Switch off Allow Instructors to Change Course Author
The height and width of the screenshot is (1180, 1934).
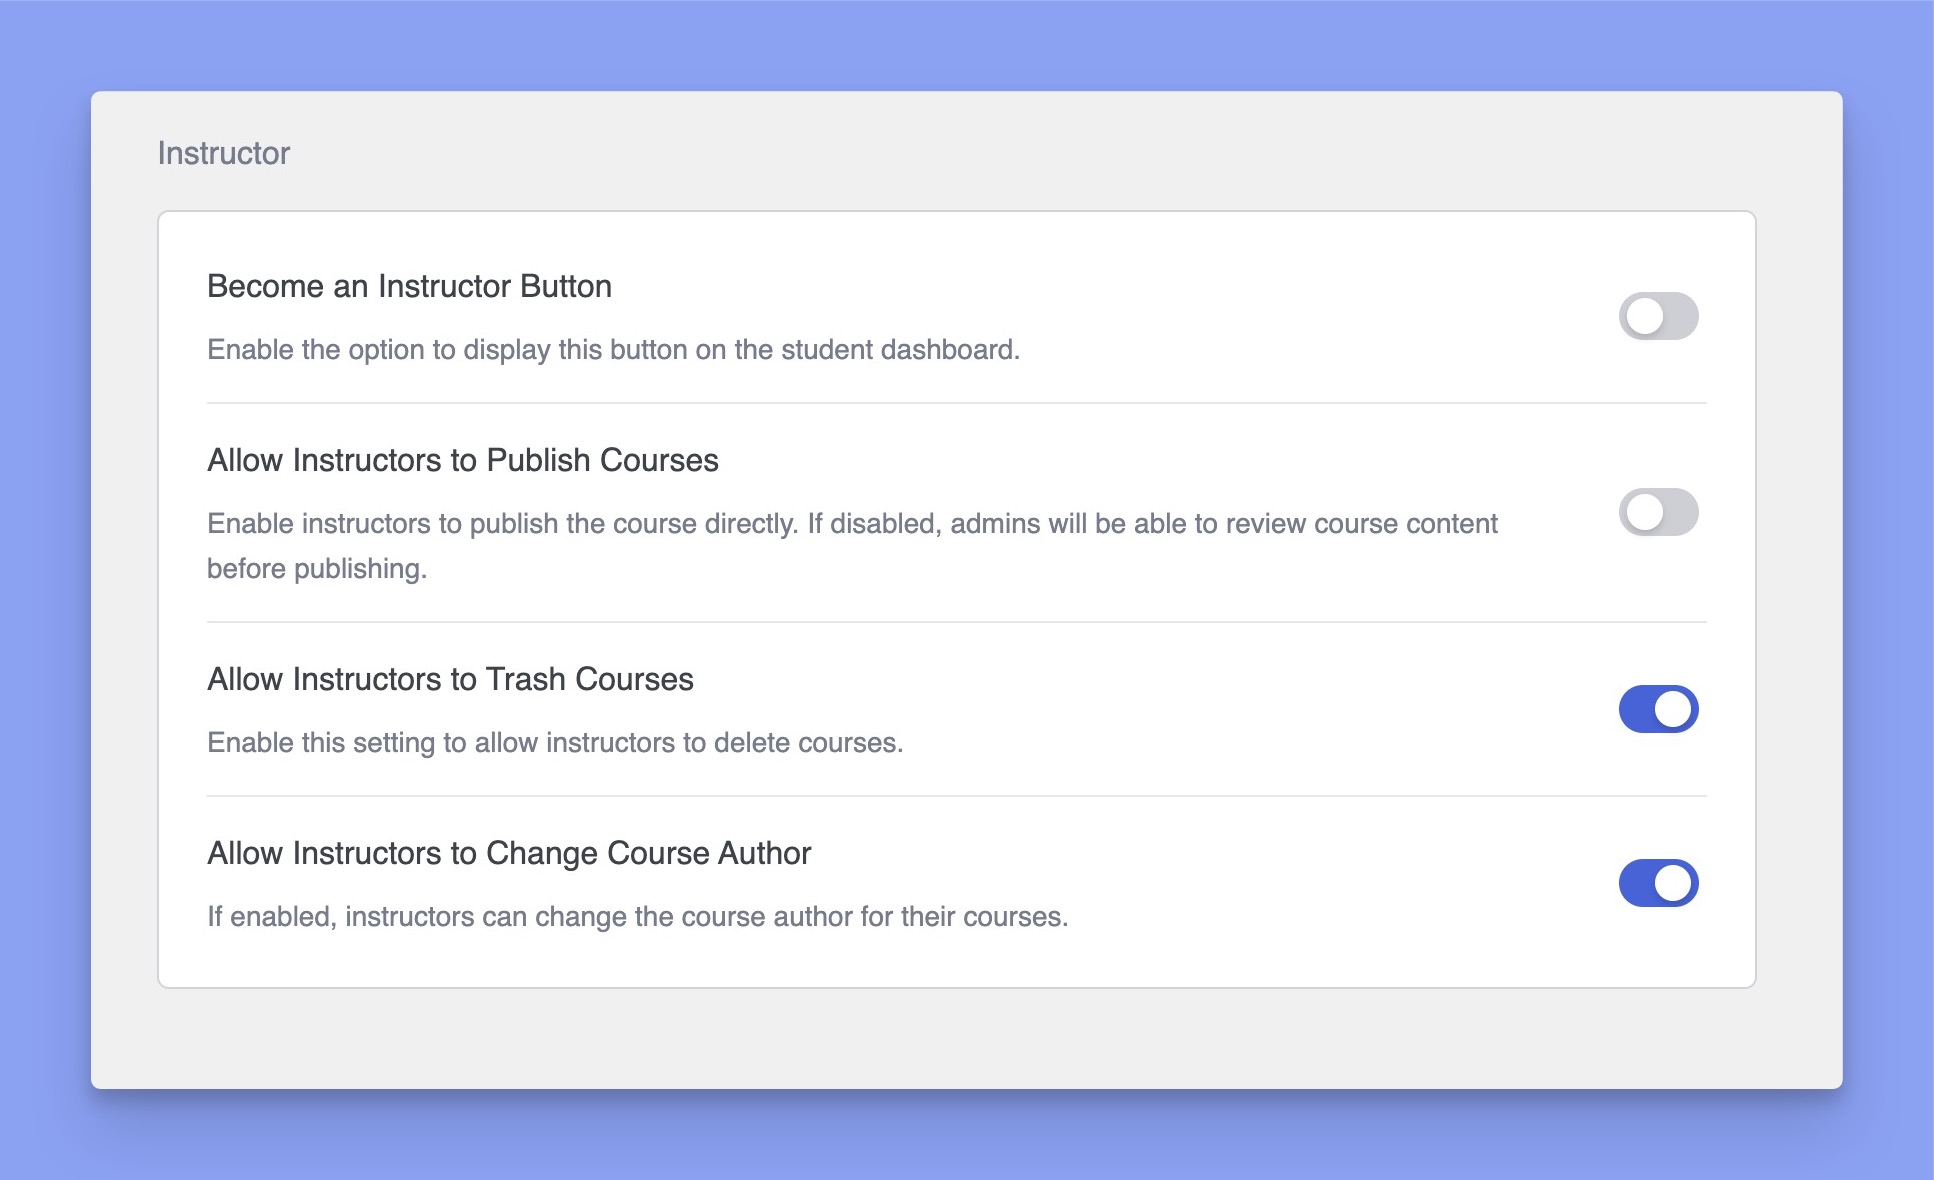1658,883
